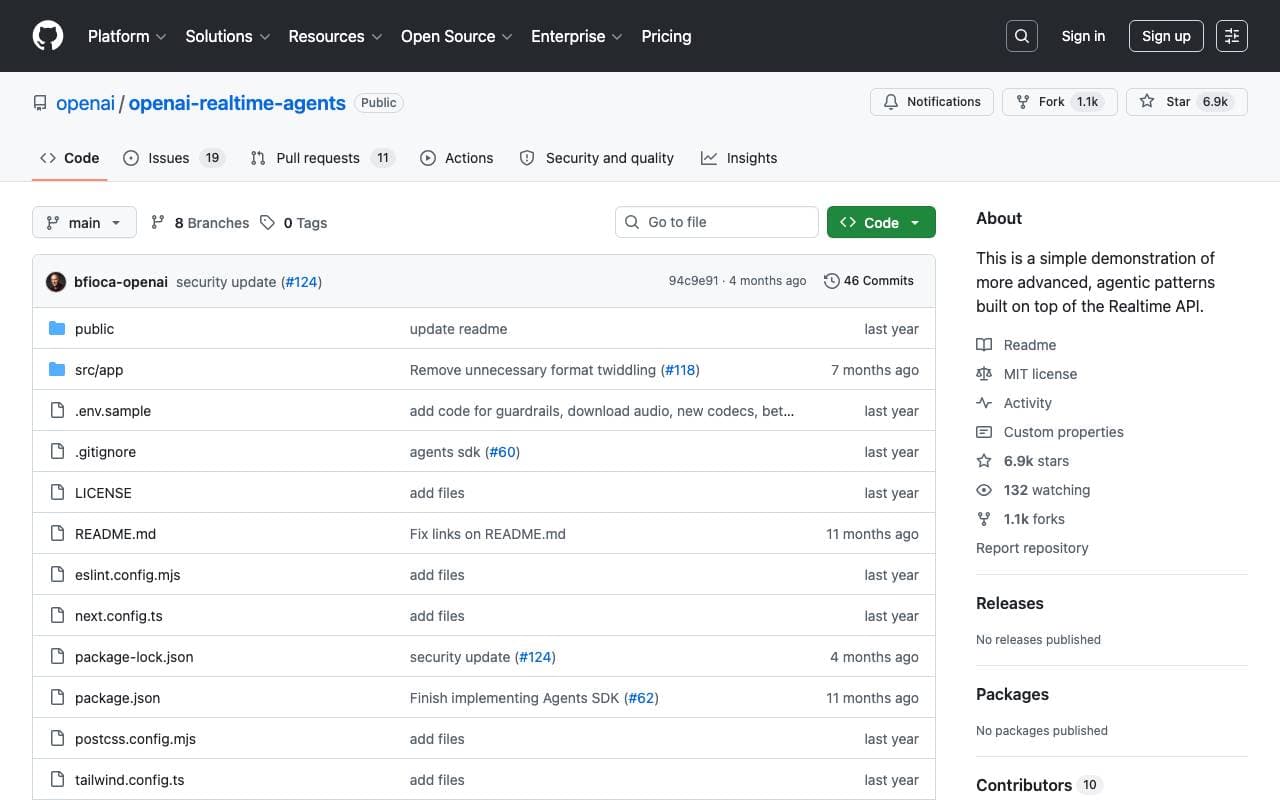Click the .env.sample file icon
1280x800 pixels.
(x=57, y=411)
